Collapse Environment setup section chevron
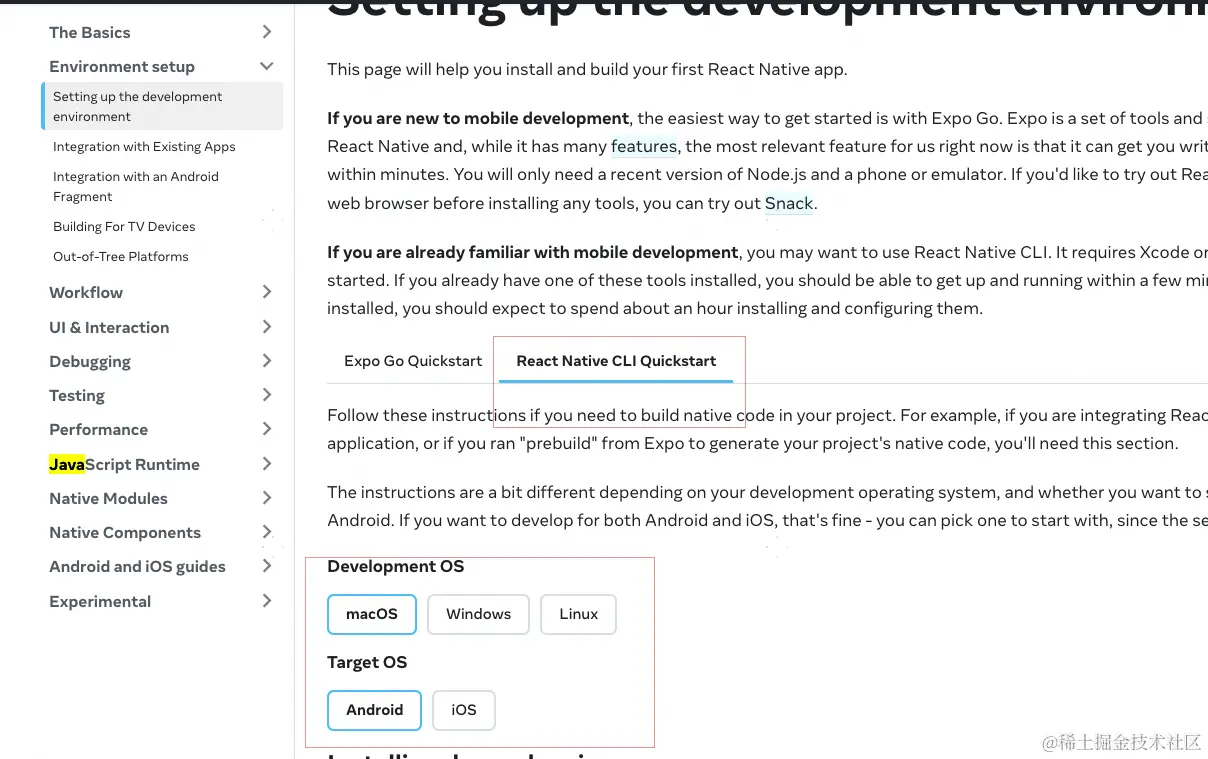The width and height of the screenshot is (1208, 759). [267, 66]
